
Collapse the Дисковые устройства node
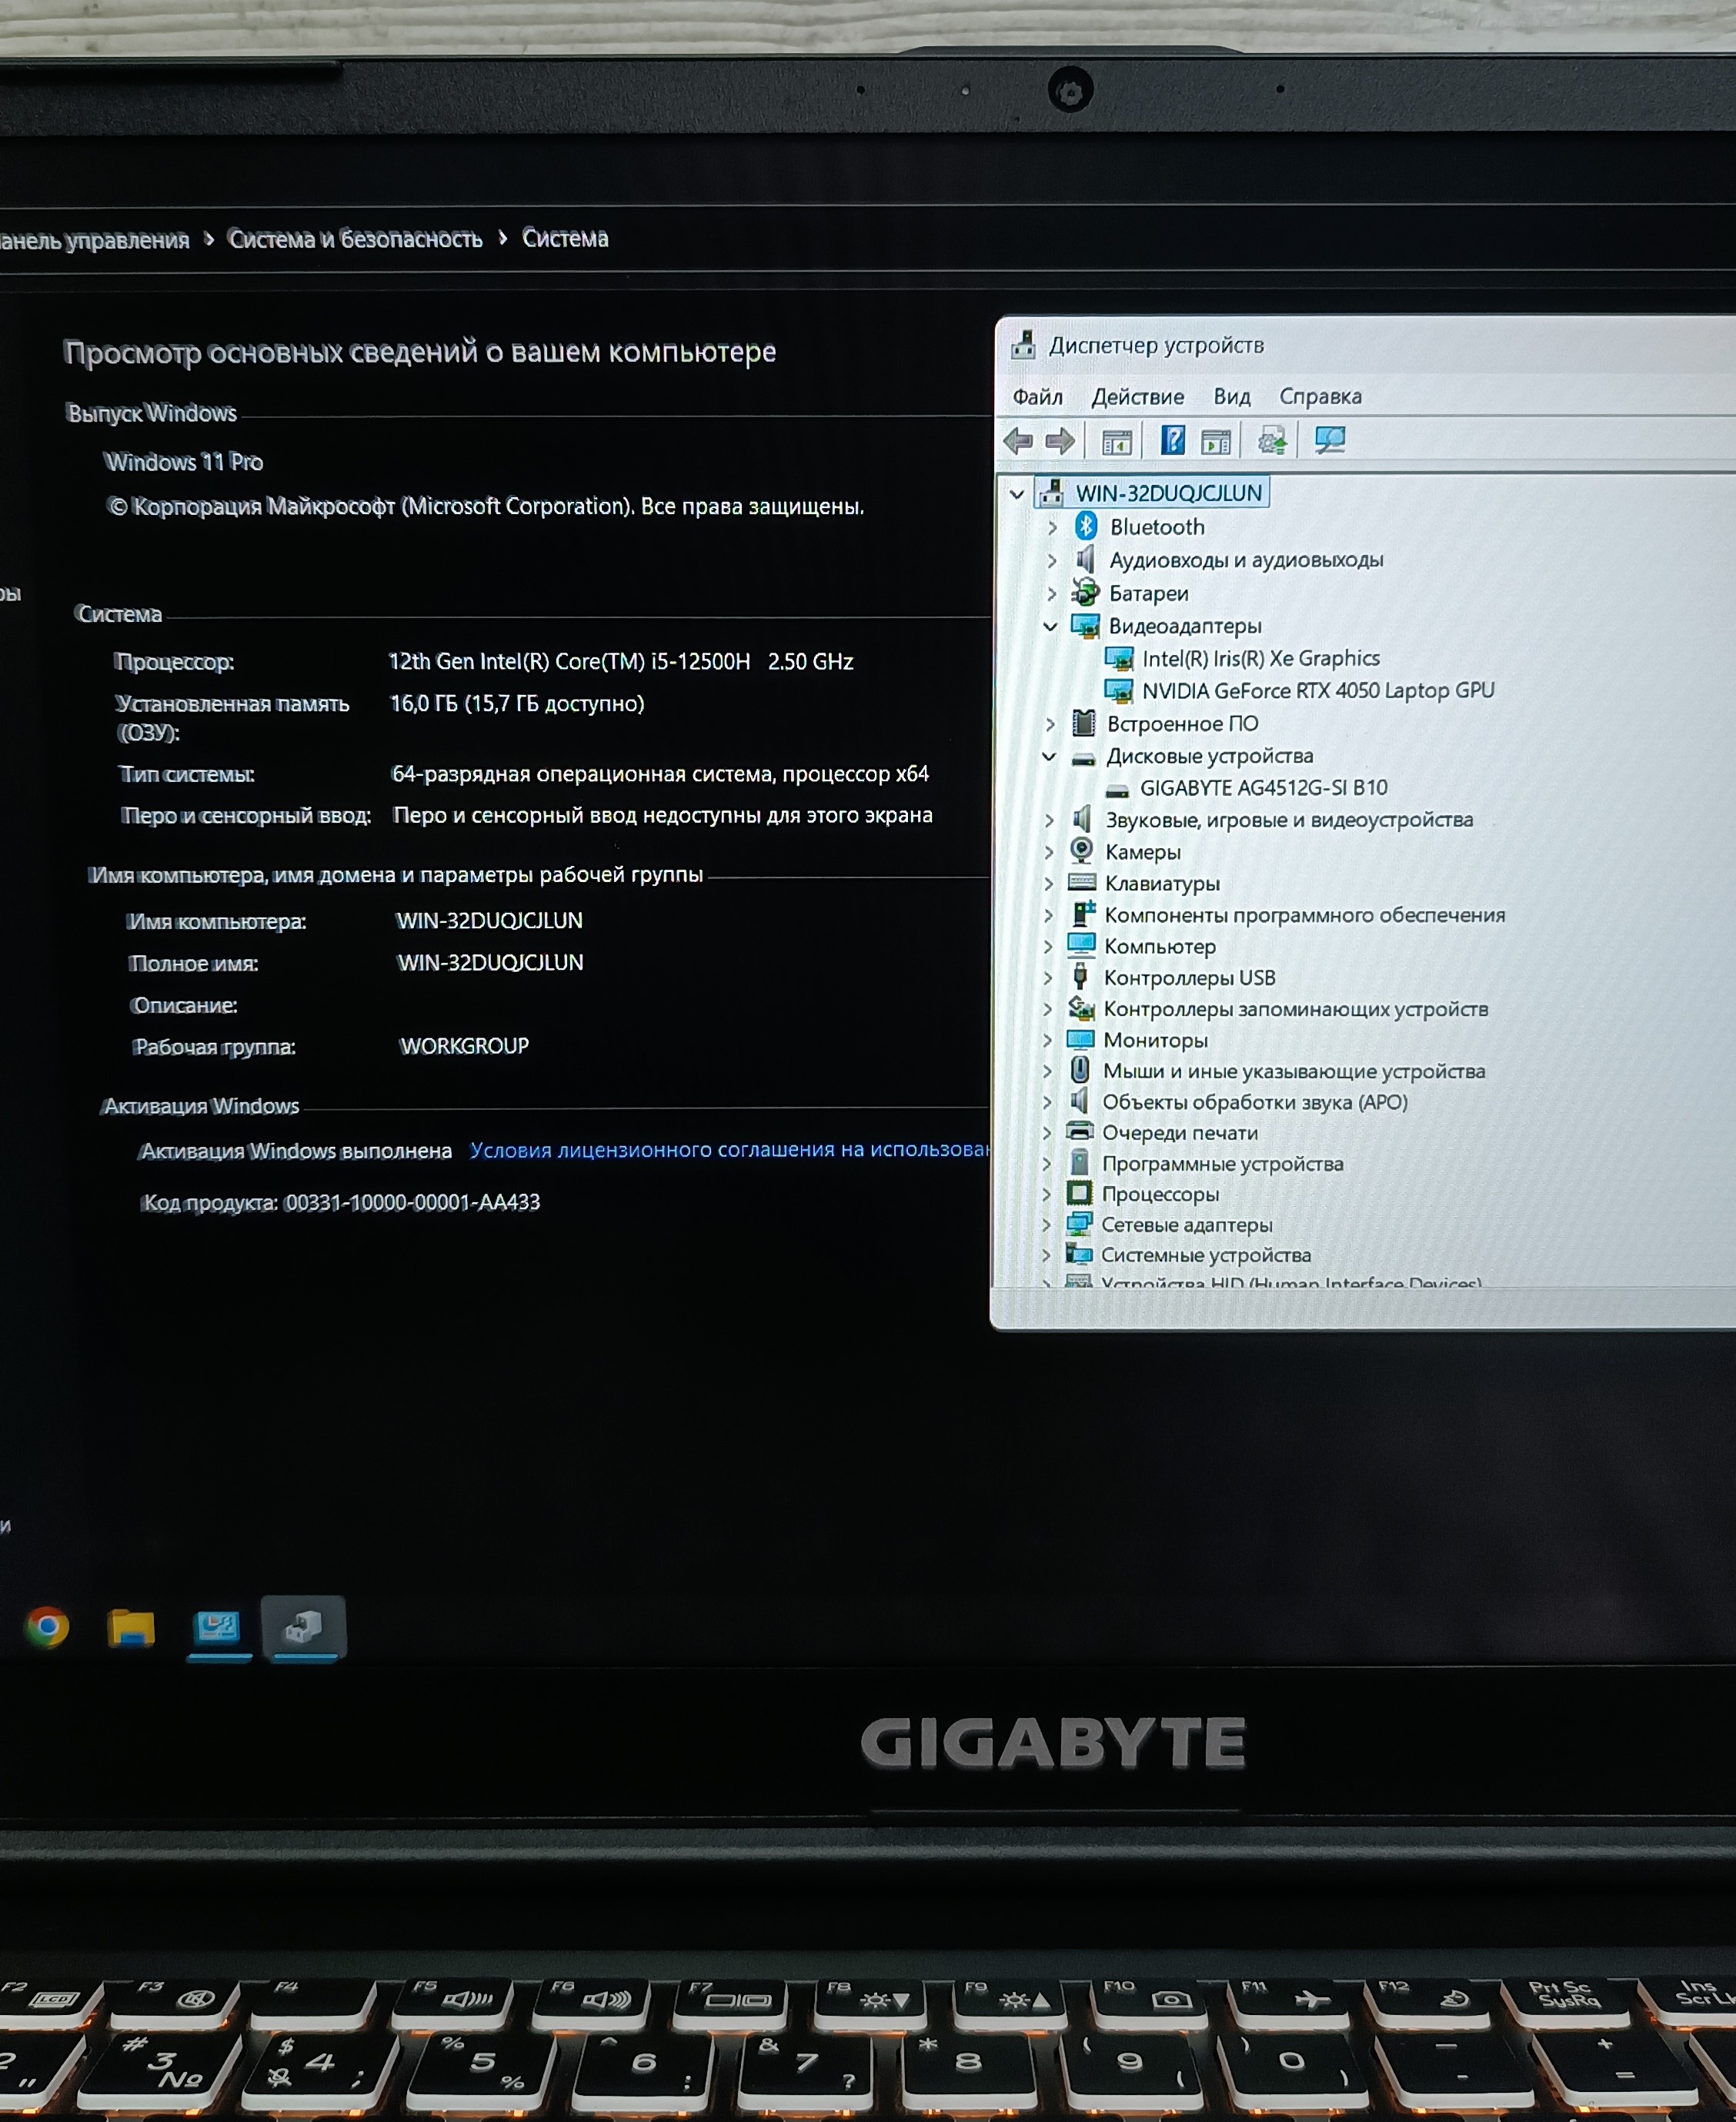click(x=1049, y=756)
